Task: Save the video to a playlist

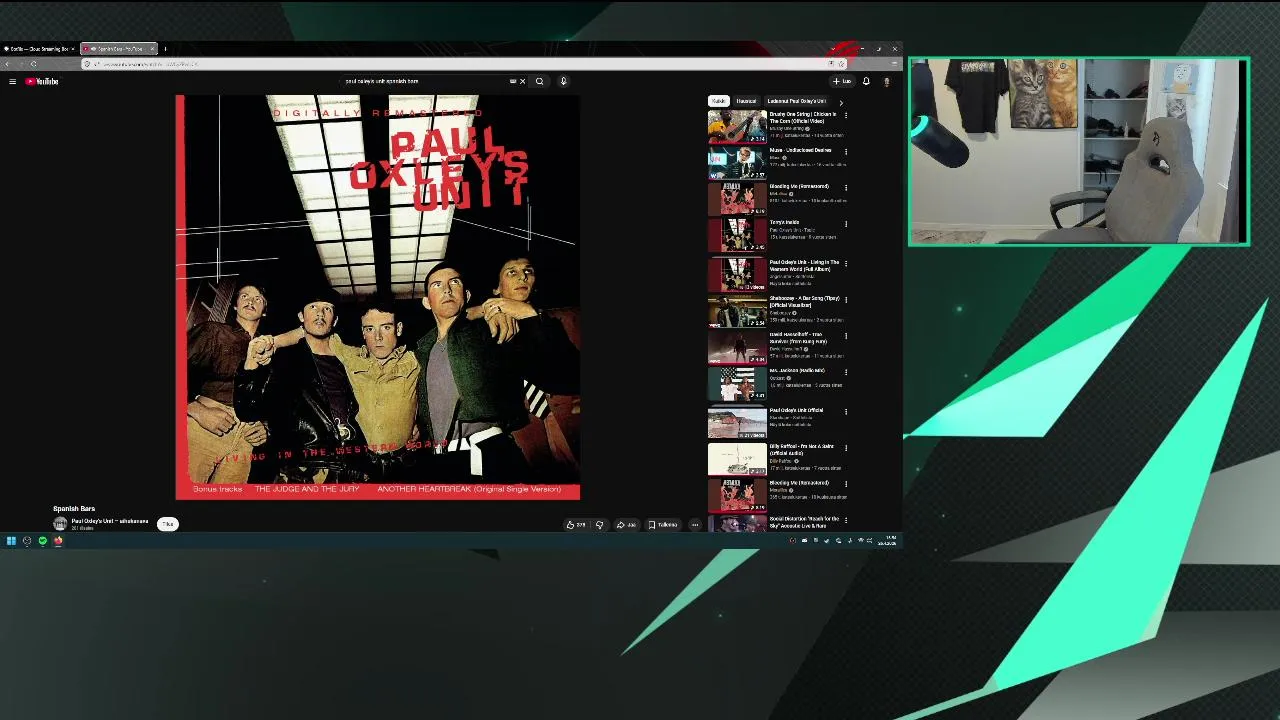Action: (x=663, y=524)
